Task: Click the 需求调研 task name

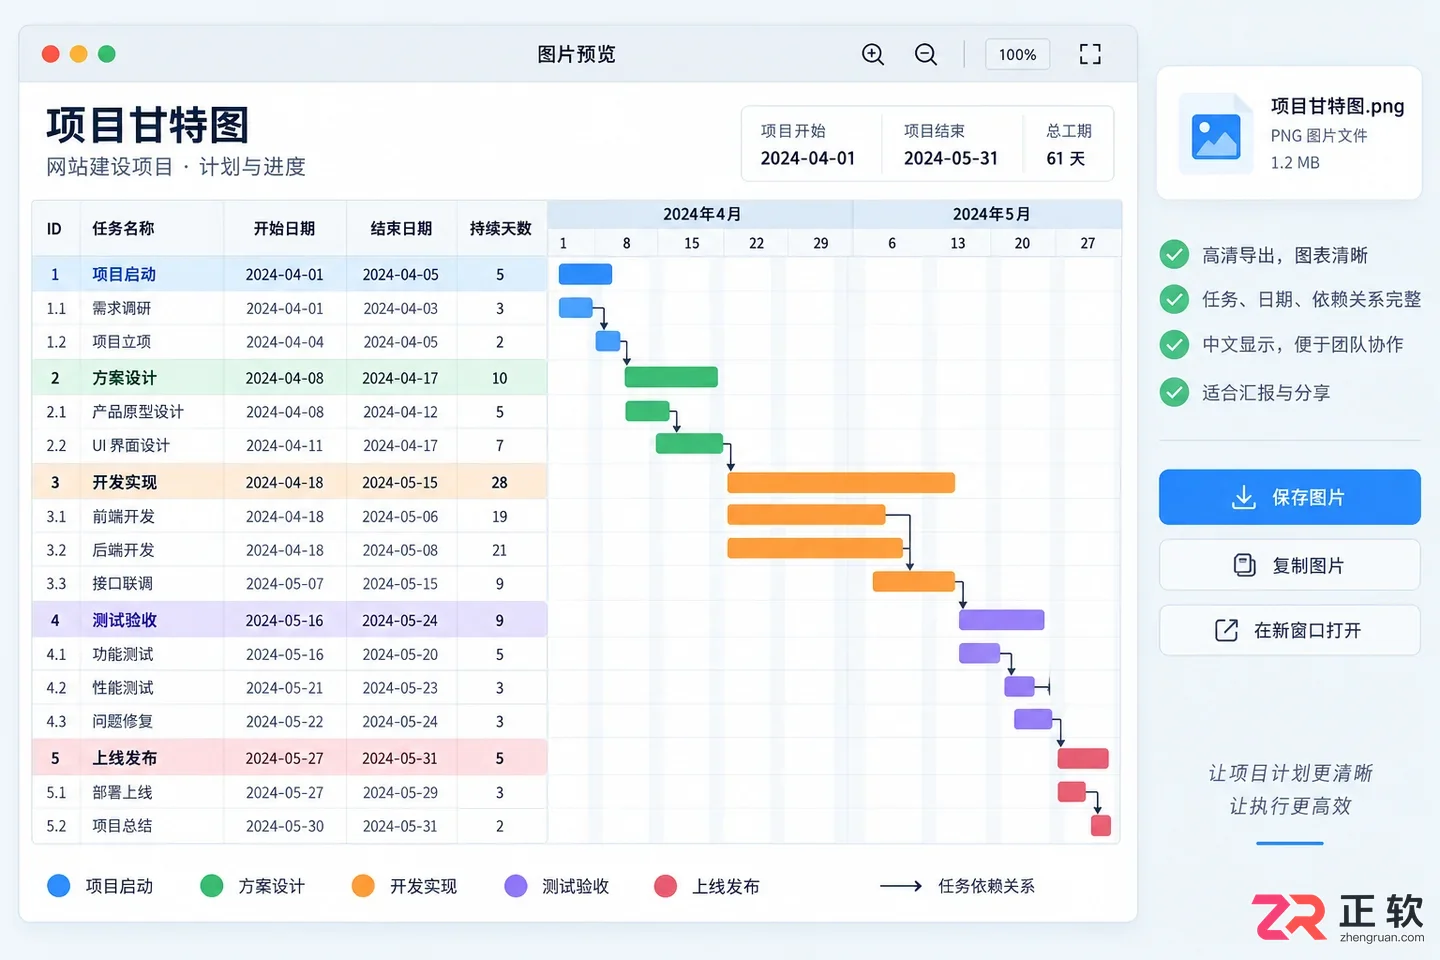Action: (x=122, y=308)
